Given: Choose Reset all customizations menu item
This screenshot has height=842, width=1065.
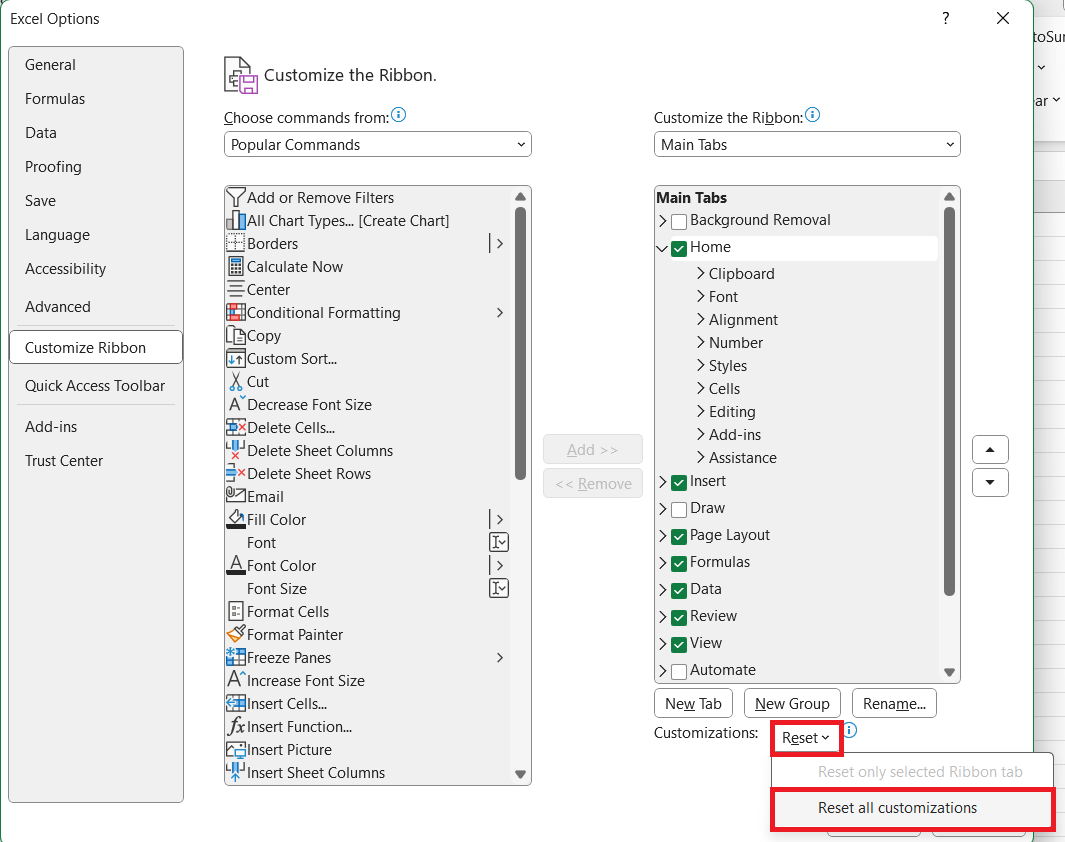Looking at the screenshot, I should point(912,808).
